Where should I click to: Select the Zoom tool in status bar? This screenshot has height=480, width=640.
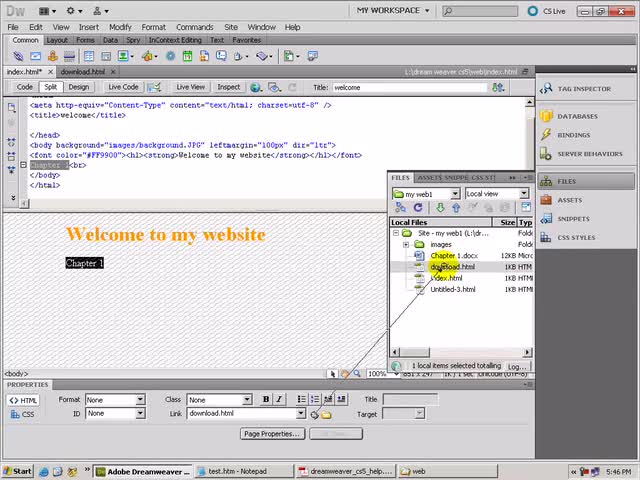[x=357, y=373]
